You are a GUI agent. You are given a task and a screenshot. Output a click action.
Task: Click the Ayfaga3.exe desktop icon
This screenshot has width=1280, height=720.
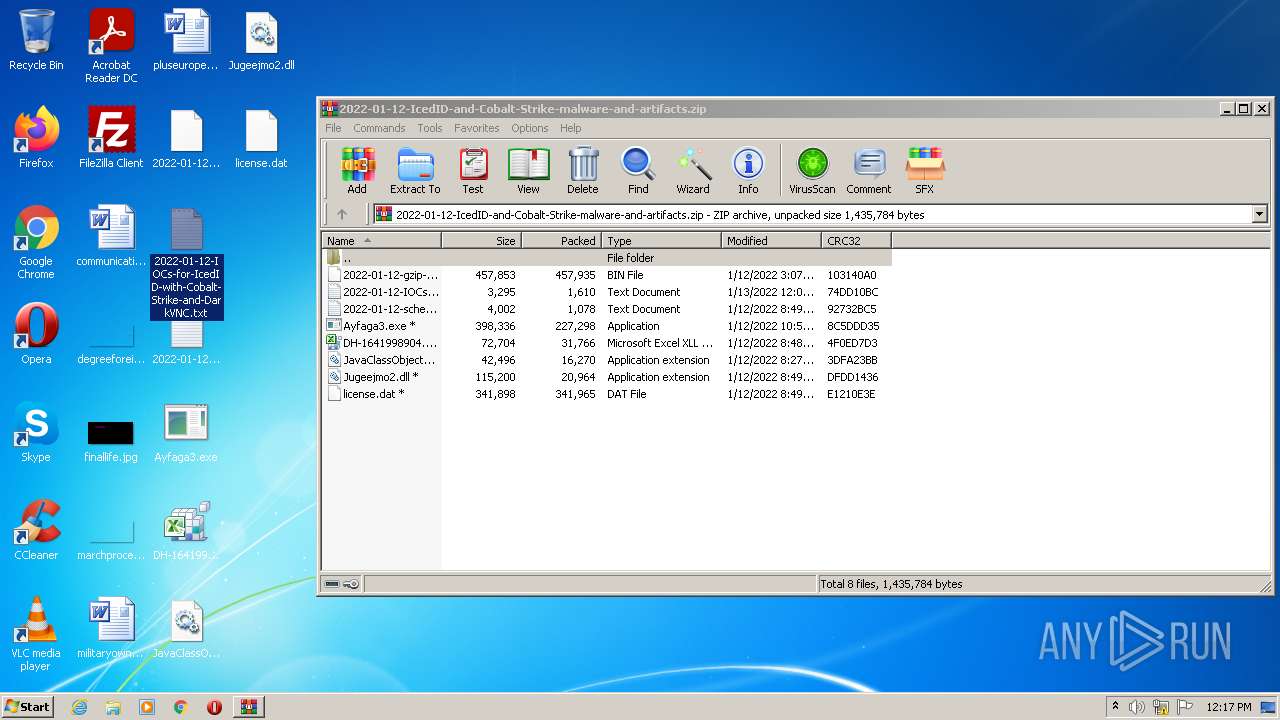pyautogui.click(x=186, y=433)
